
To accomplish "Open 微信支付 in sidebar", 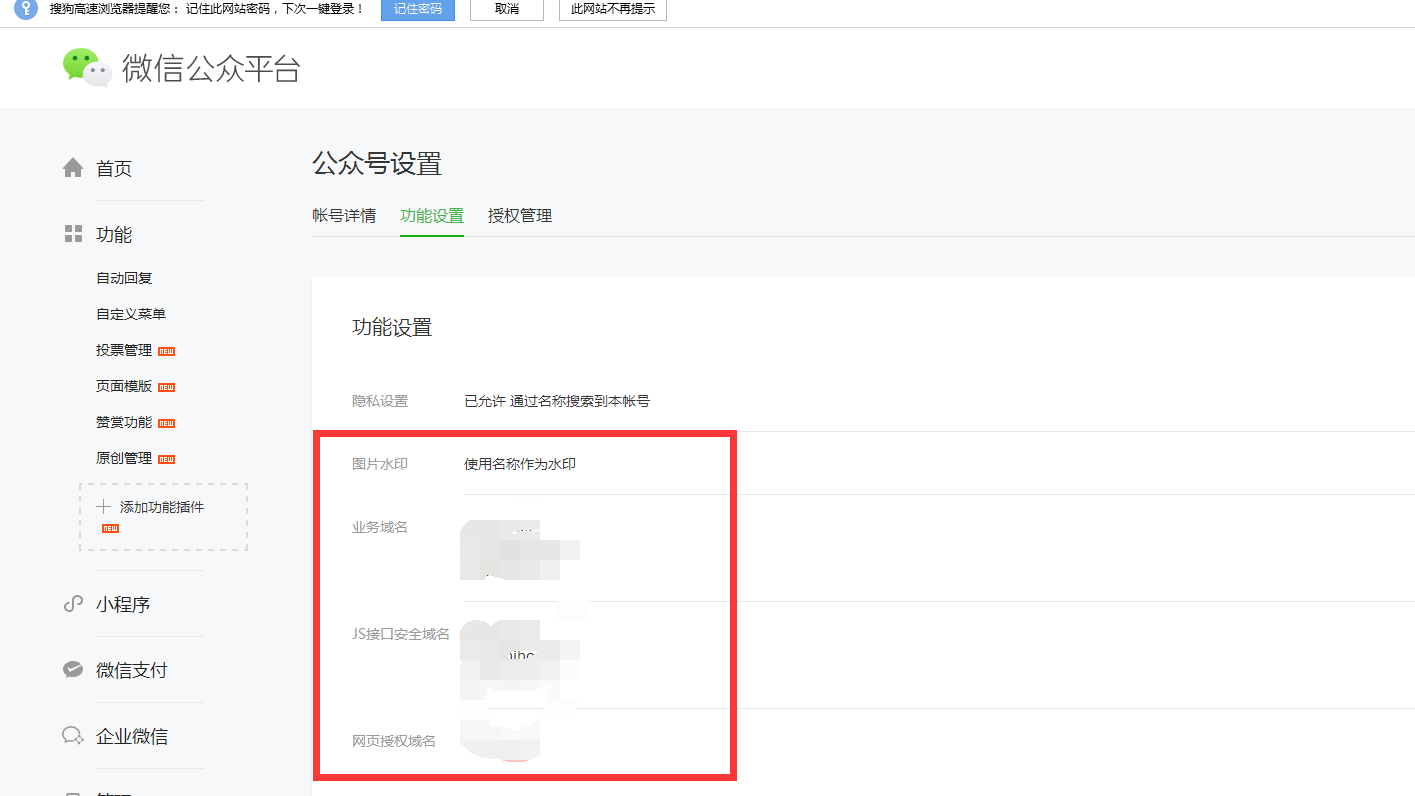I will click(x=132, y=670).
